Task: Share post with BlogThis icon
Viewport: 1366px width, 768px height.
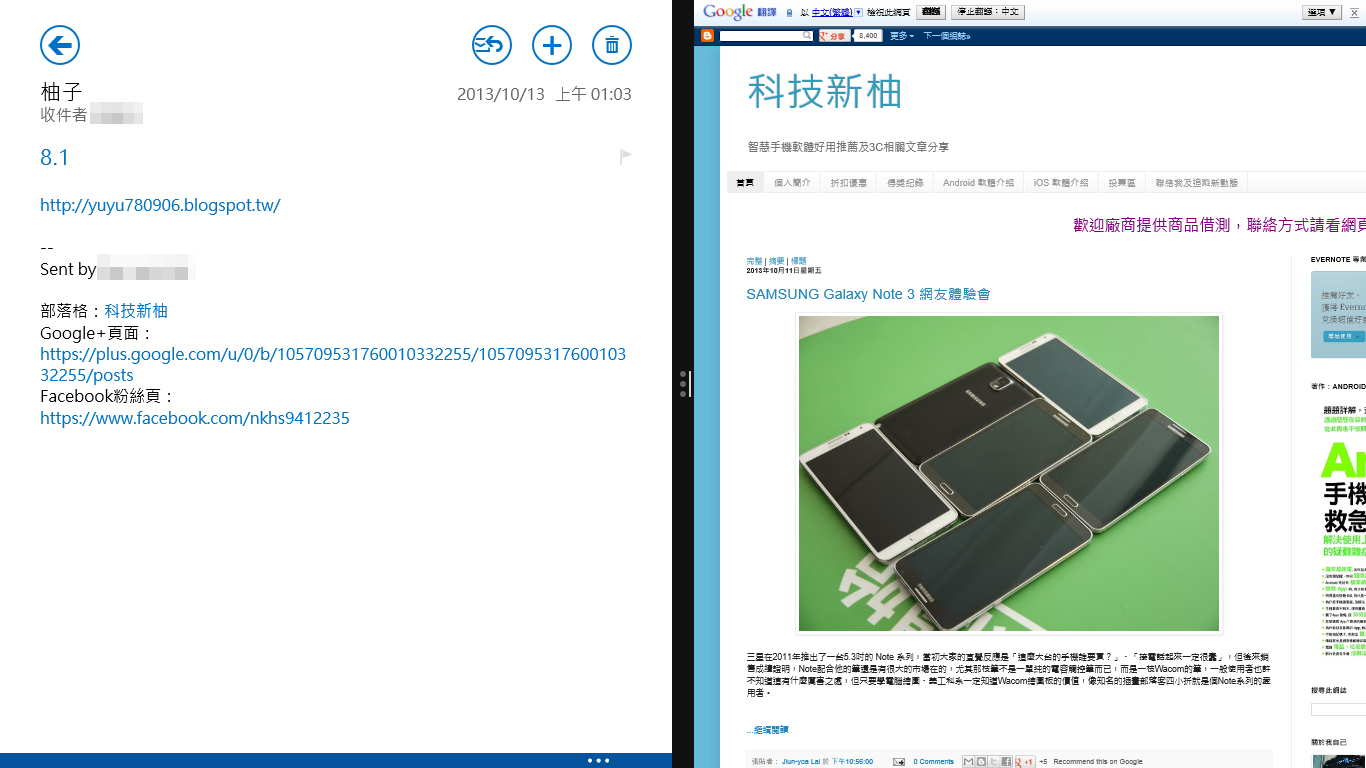Action: pos(981,762)
